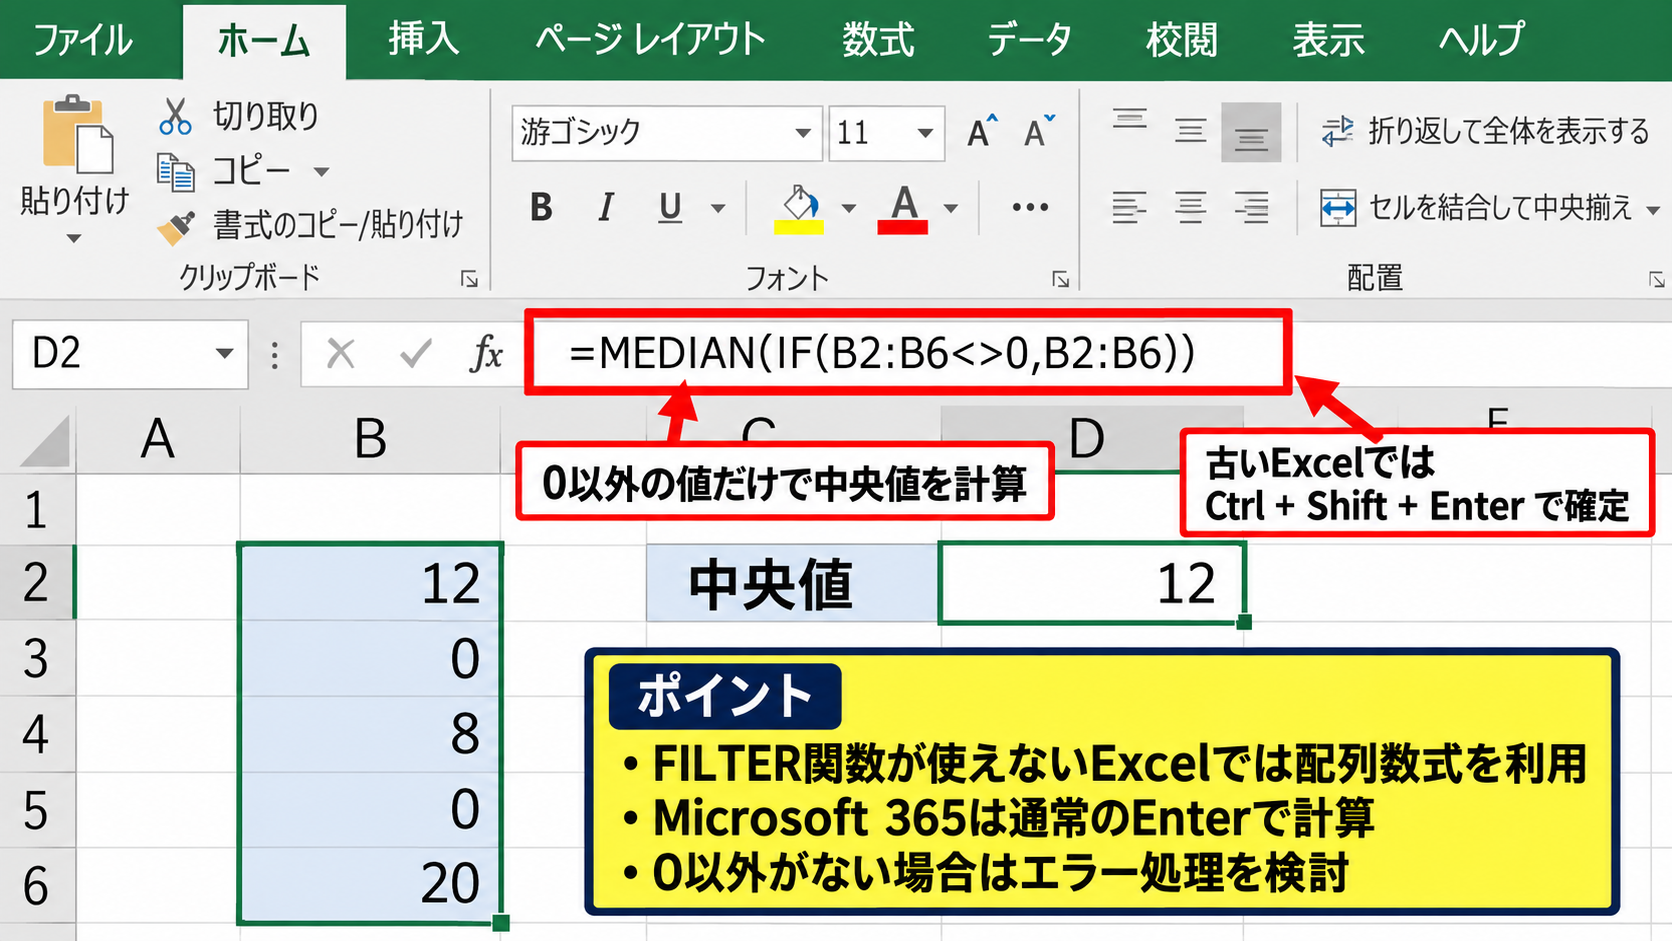
Task: Select the sheet's select-all corner triangle
Action: tap(45, 441)
